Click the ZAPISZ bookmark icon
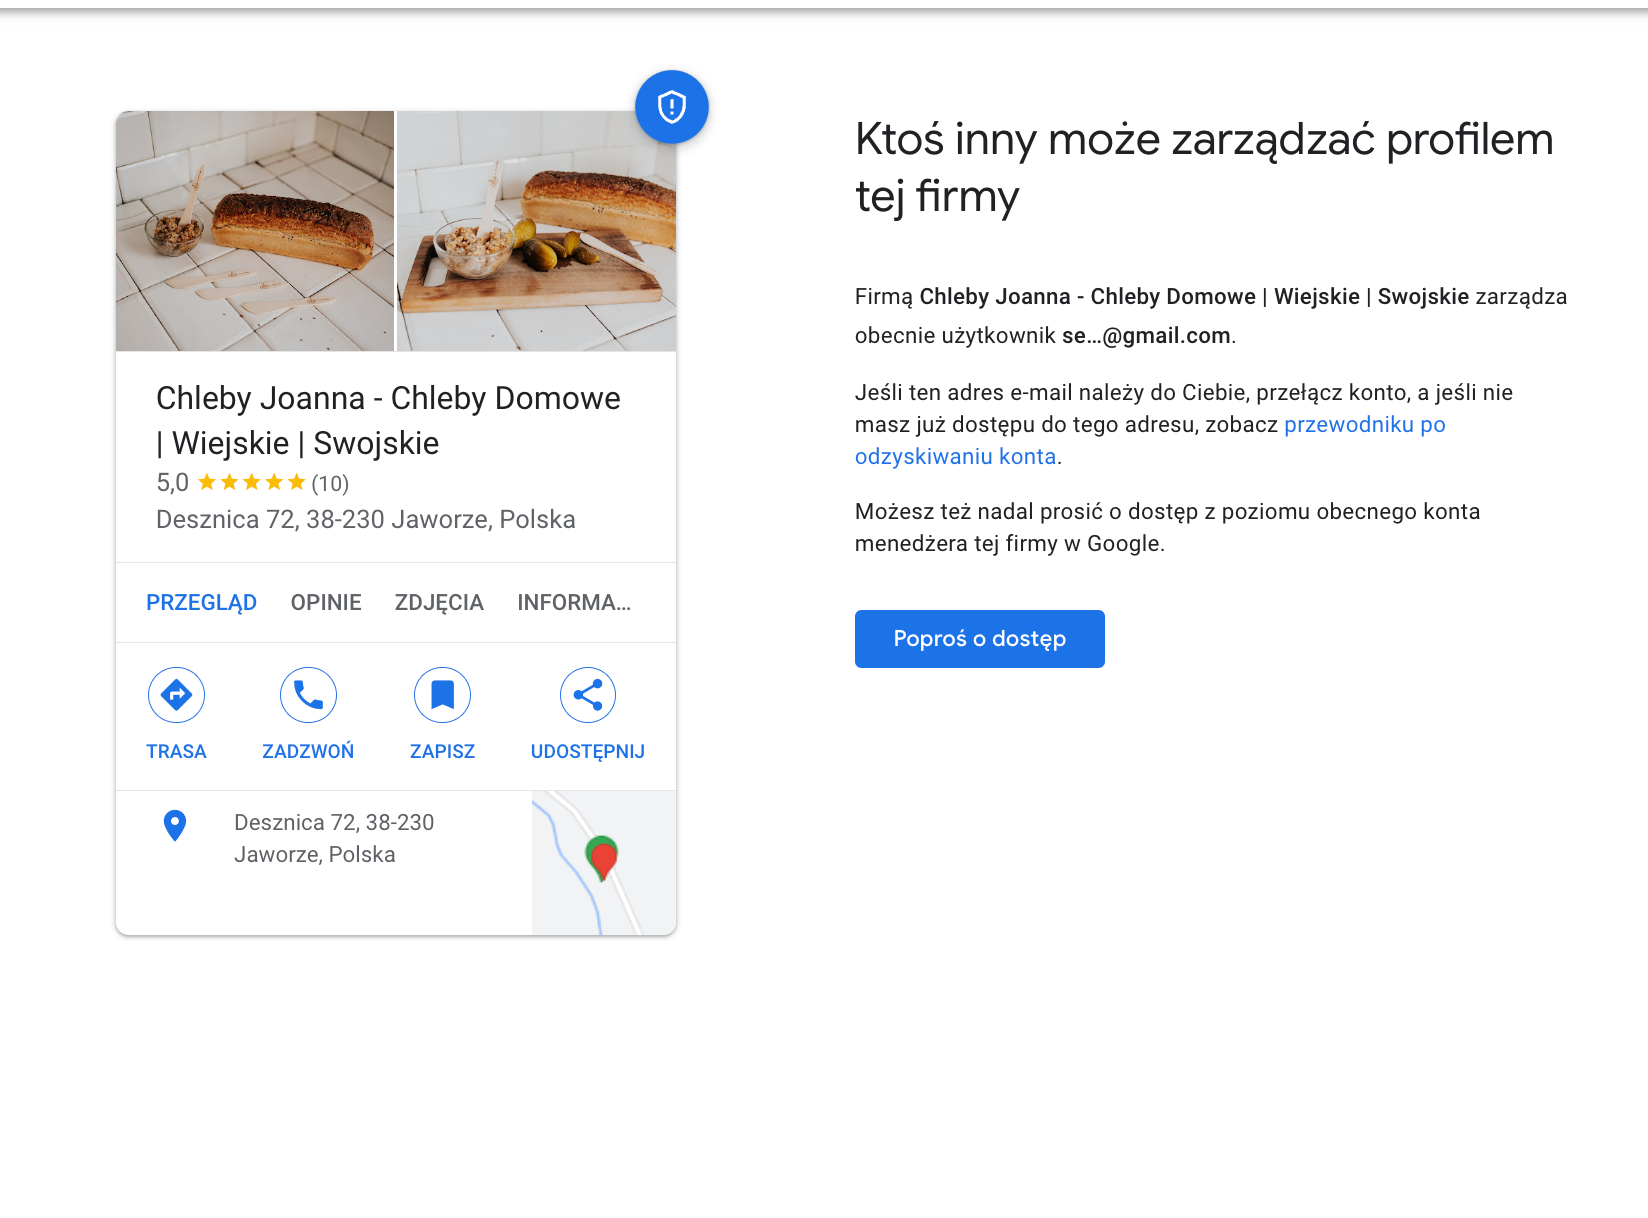Screen dimensions: 1648x1218 [x=442, y=694]
